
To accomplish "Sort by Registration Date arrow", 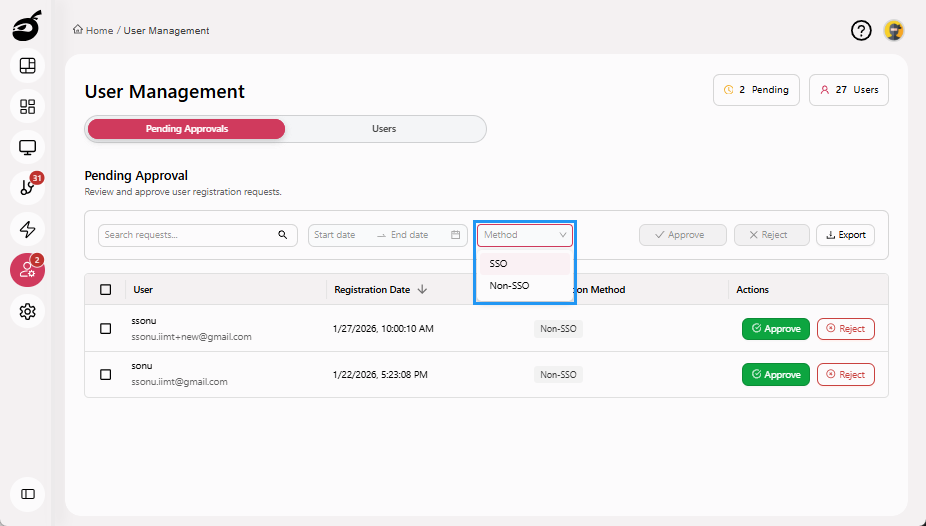I will click(x=422, y=289).
